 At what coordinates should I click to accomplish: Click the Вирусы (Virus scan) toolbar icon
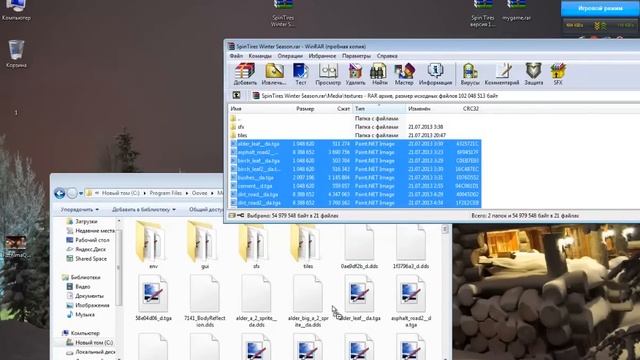(x=470, y=74)
